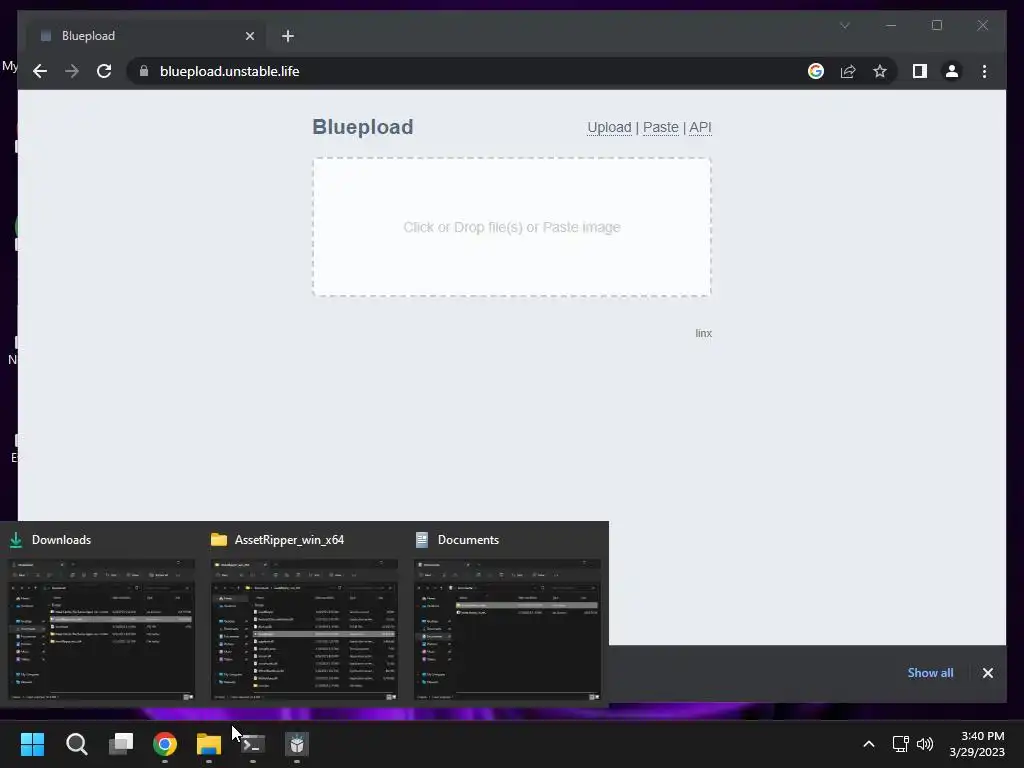Open Task View from taskbar

click(x=121, y=744)
